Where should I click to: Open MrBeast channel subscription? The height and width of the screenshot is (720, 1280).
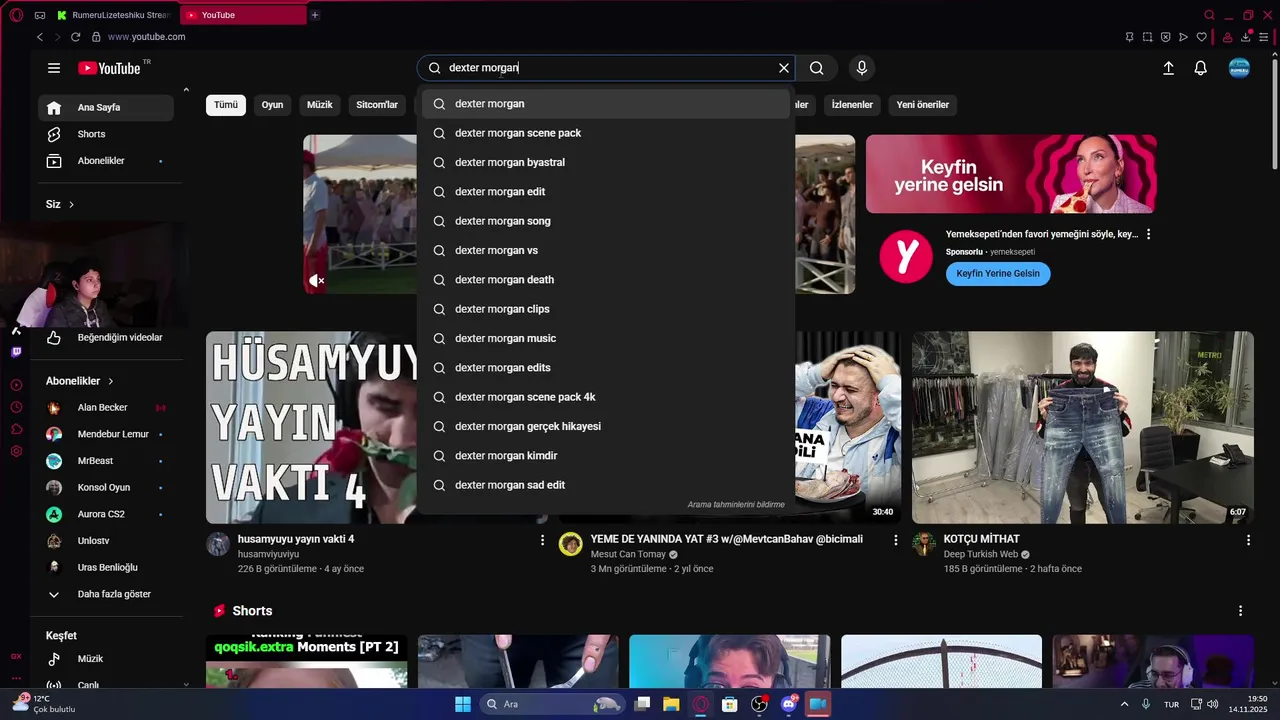click(x=106, y=461)
